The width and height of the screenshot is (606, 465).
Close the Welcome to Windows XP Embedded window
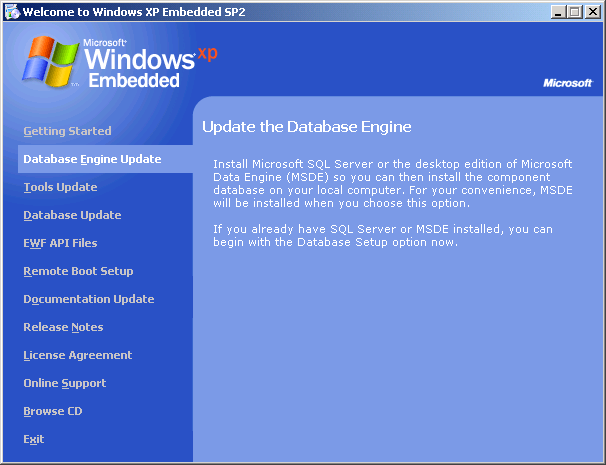[x=593, y=12]
